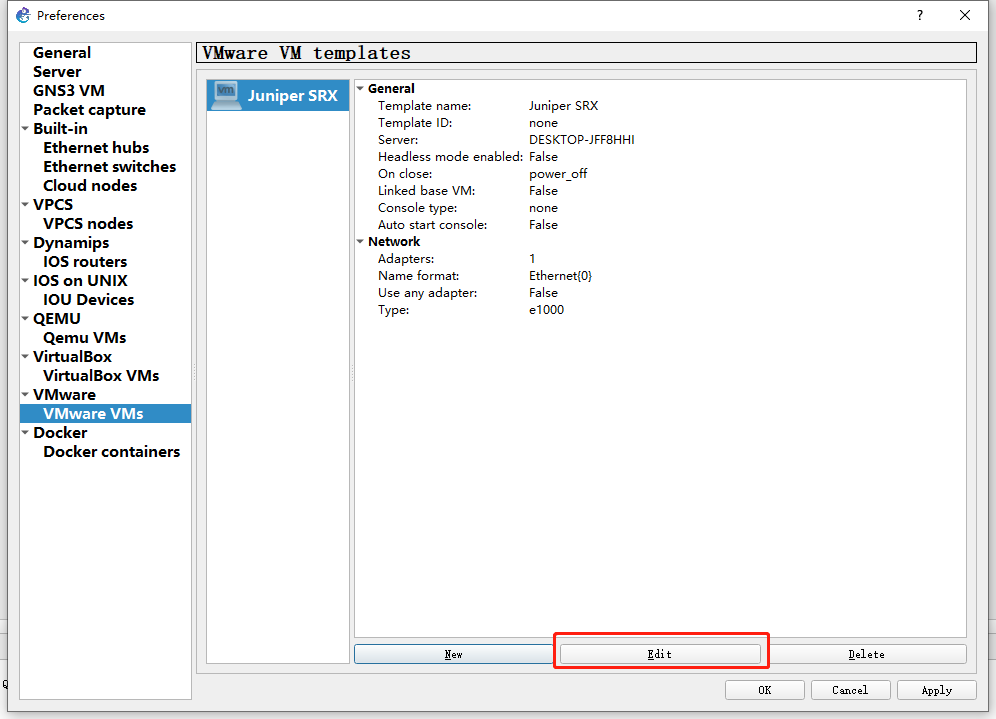Viewport: 996px width, 719px height.
Task: Click the GNS3 Preferences window icon
Action: (x=24, y=15)
